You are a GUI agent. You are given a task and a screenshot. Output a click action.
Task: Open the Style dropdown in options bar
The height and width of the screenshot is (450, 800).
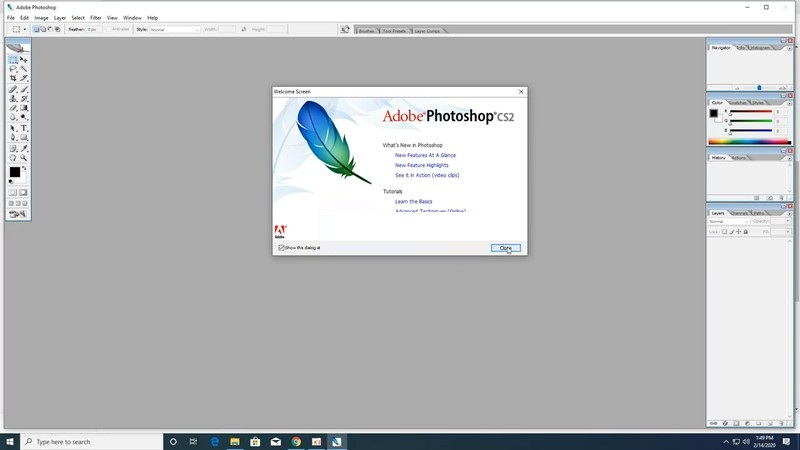174,30
